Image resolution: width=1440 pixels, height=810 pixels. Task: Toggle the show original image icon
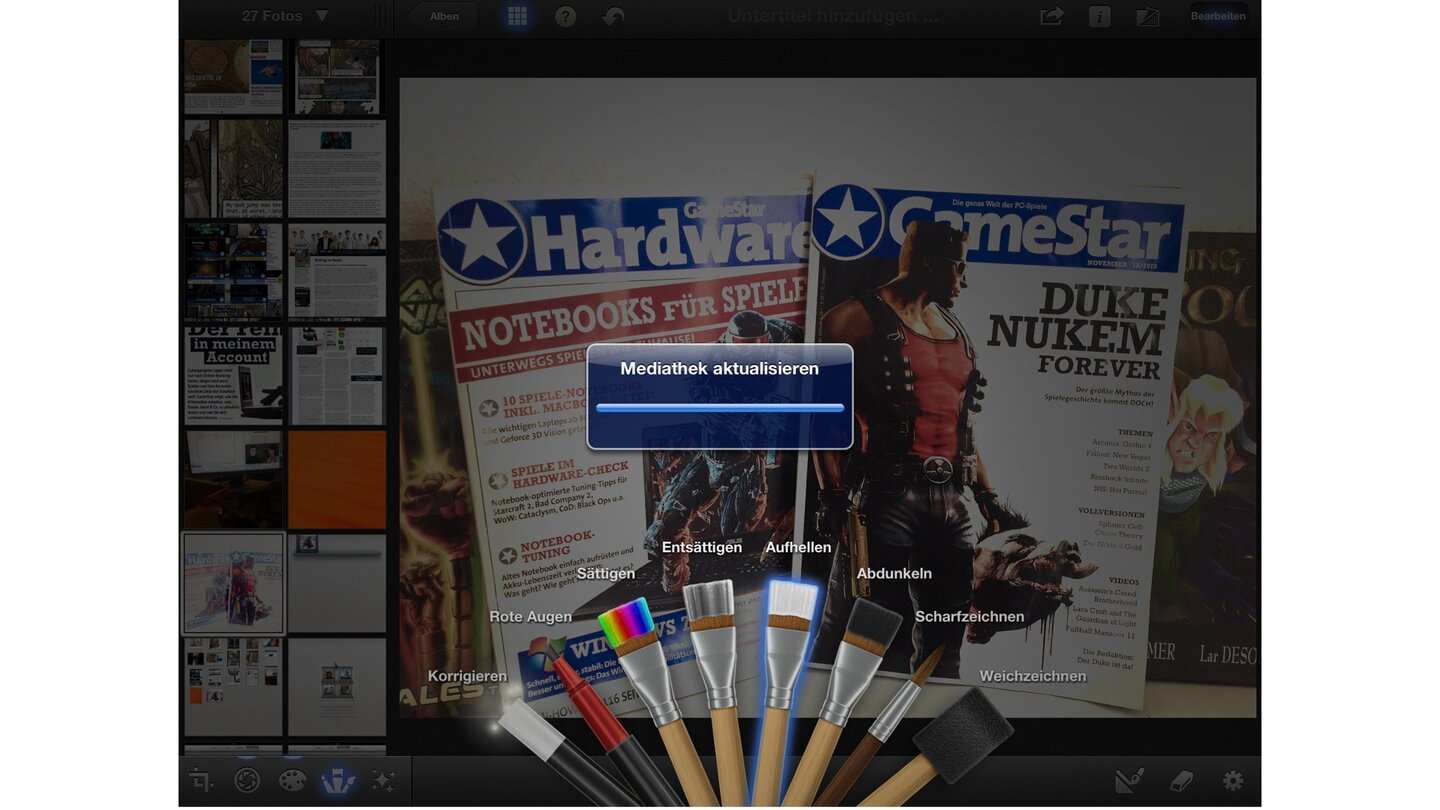tap(1148, 16)
